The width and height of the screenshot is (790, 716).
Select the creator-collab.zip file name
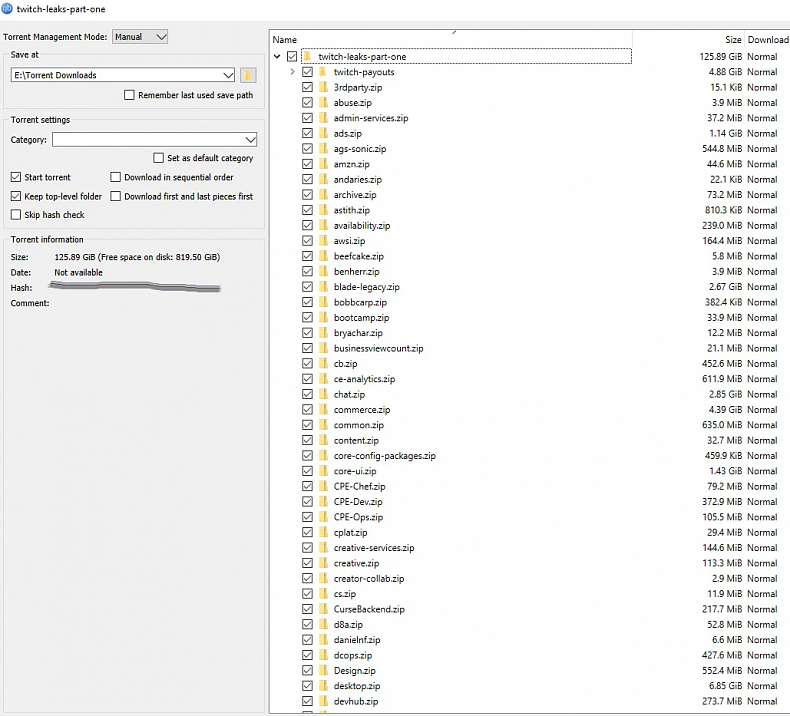click(369, 578)
